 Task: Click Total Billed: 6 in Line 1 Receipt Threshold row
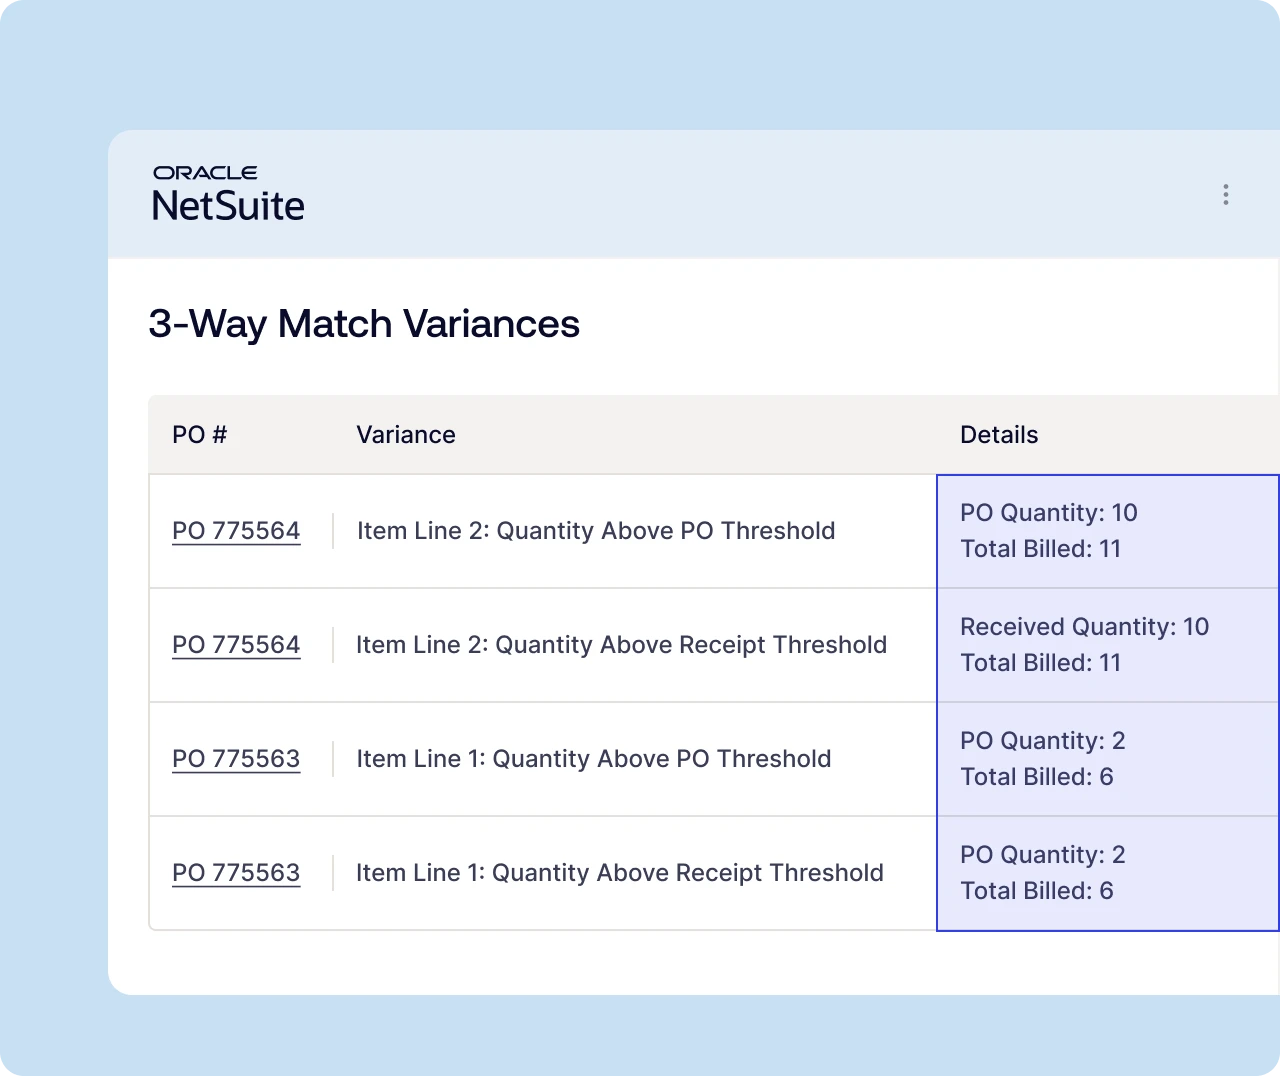point(1037,891)
